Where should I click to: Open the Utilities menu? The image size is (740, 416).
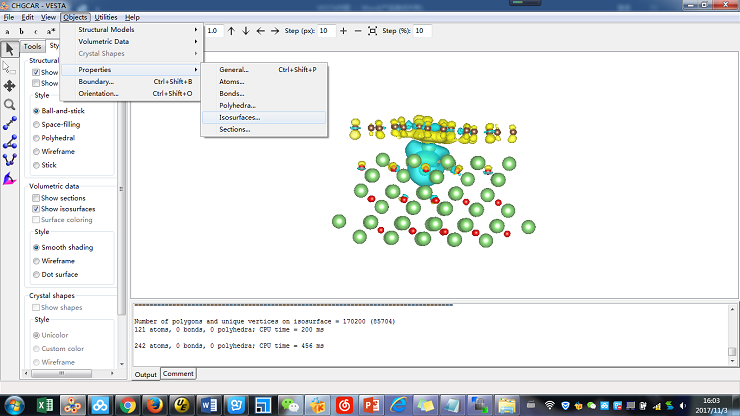[106, 18]
